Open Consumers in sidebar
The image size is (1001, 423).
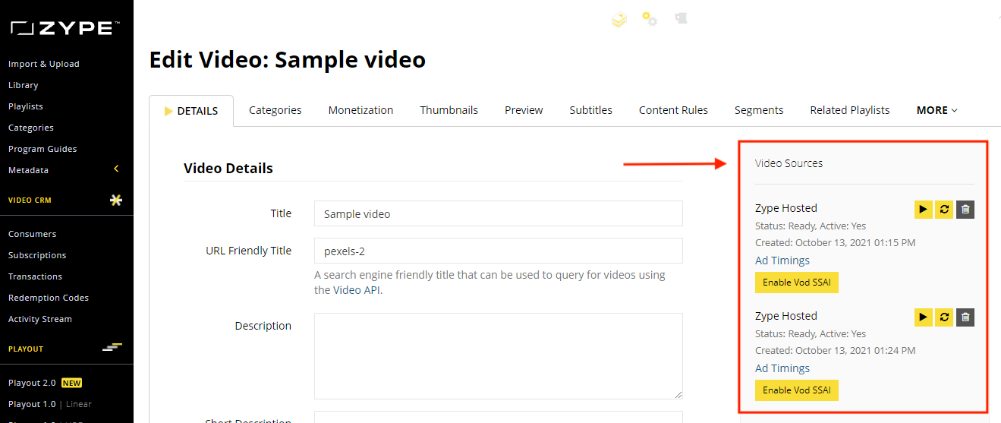32,234
